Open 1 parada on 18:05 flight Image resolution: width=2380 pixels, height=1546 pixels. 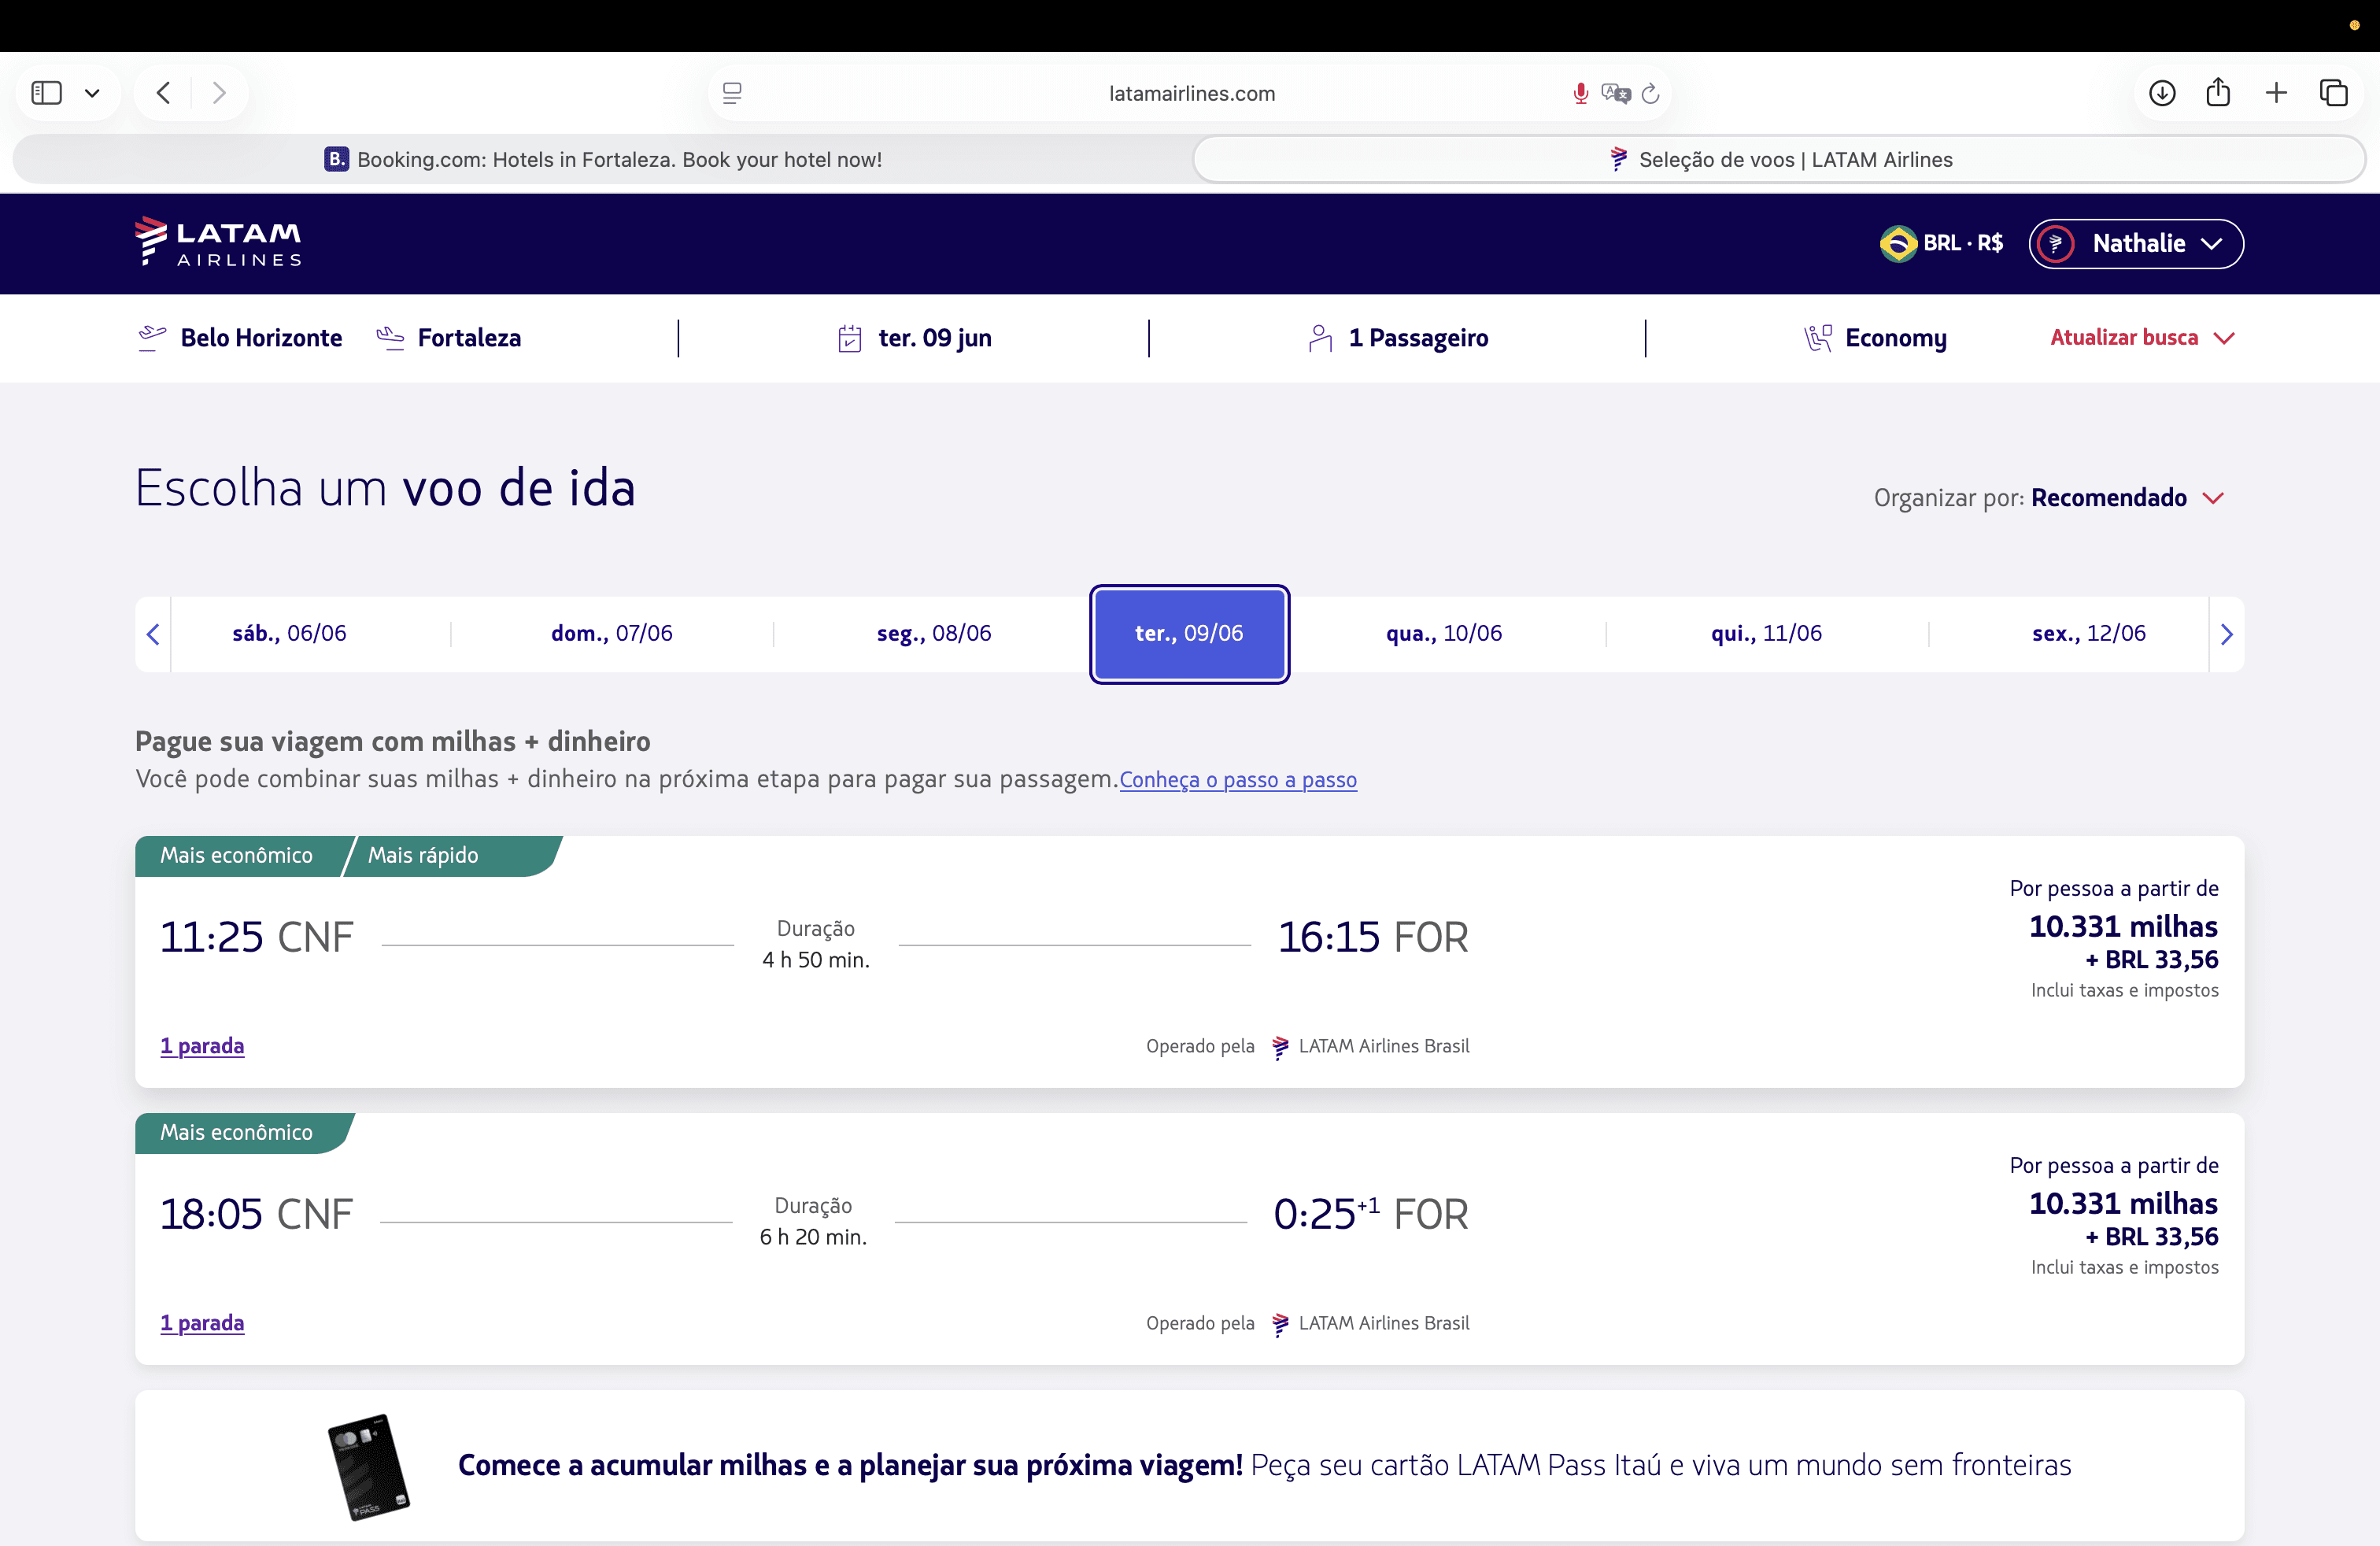[202, 1323]
